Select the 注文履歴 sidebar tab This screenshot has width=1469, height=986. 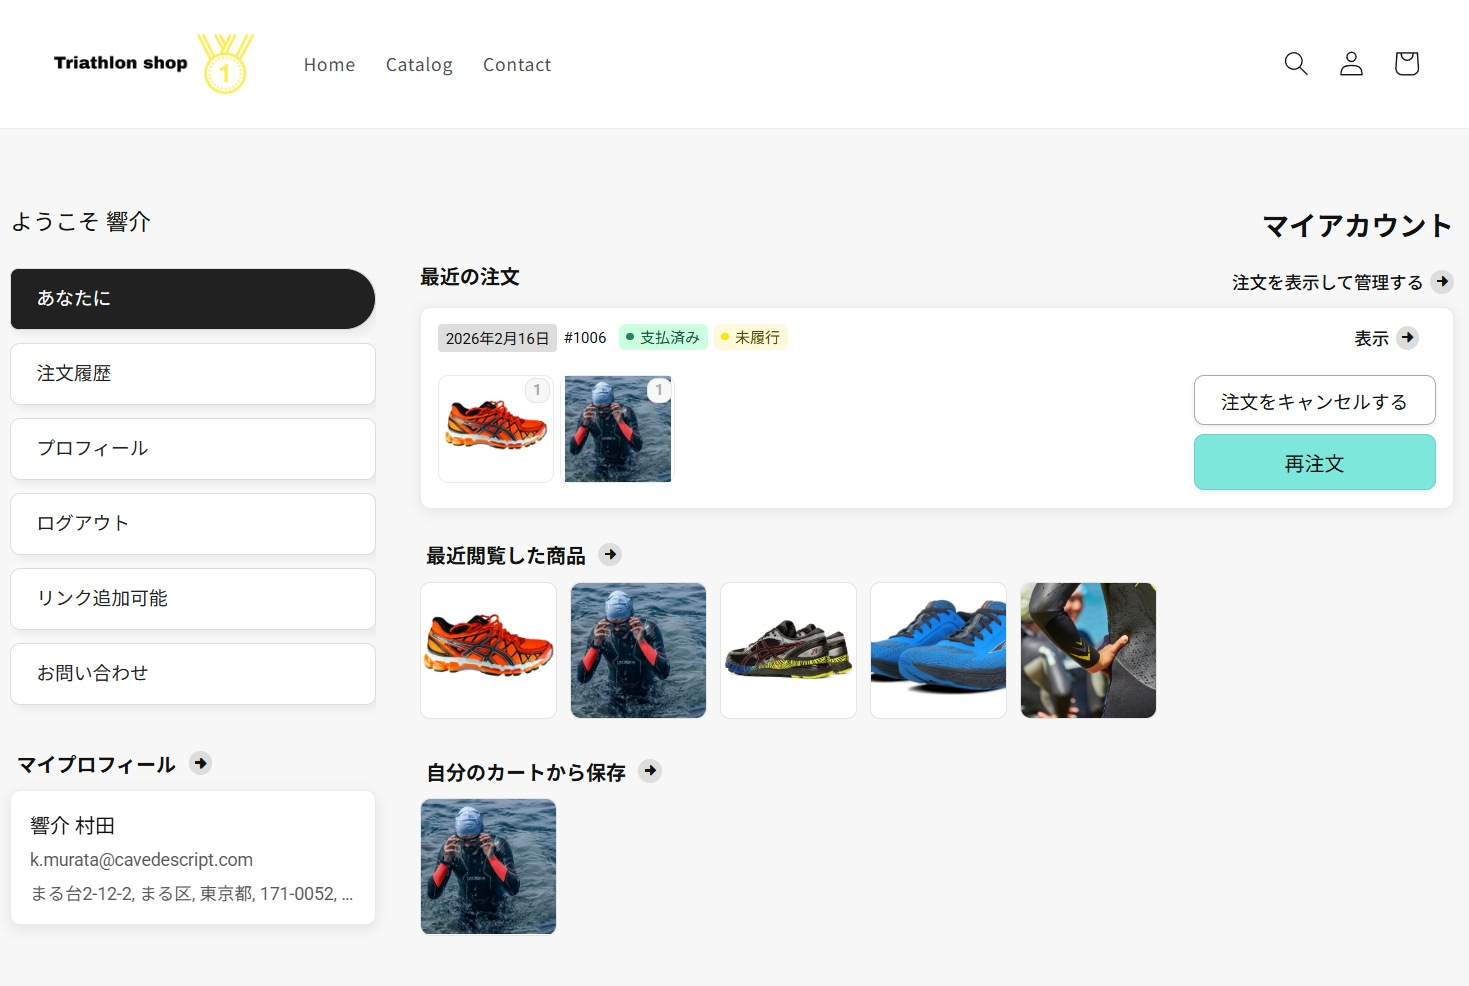(x=193, y=374)
